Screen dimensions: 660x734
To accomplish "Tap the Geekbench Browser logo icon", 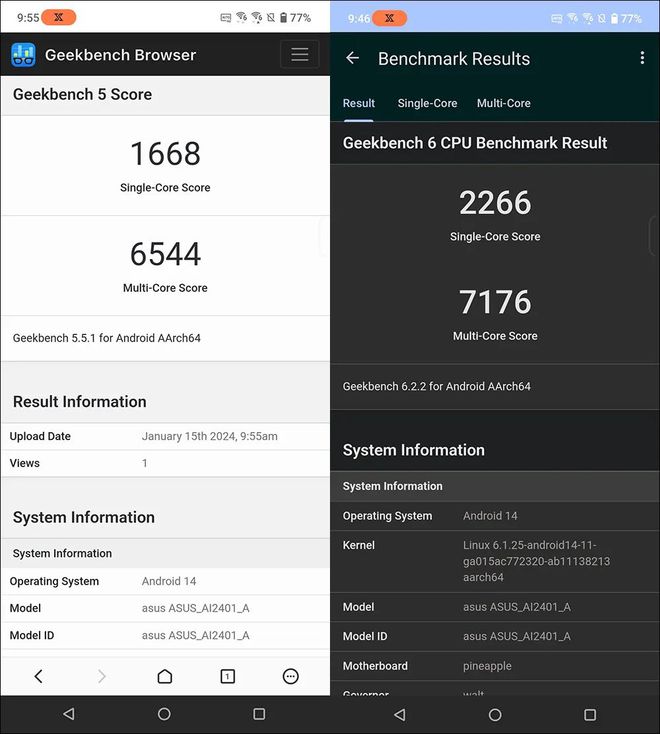I will [x=23, y=55].
